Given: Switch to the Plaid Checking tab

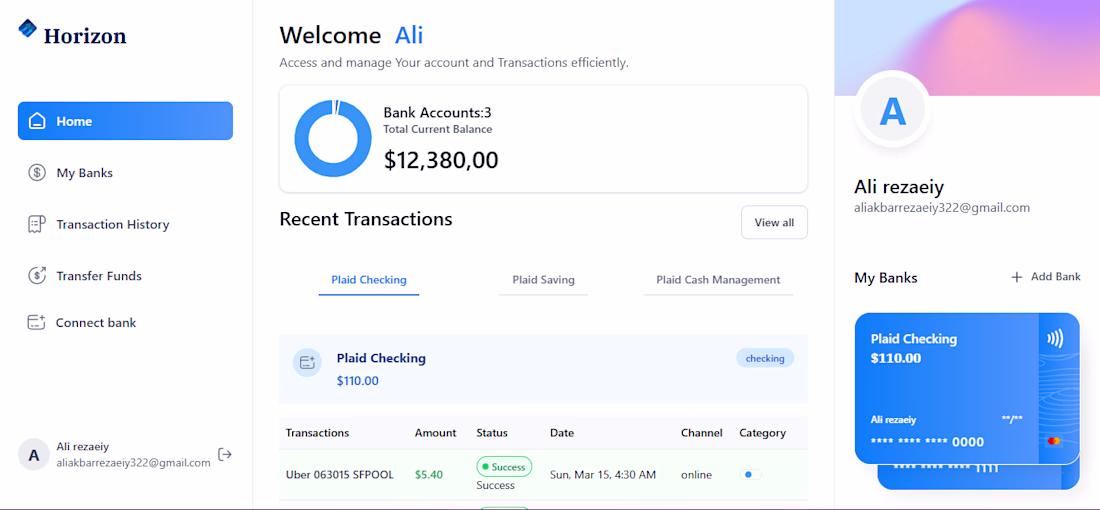Looking at the screenshot, I should [x=369, y=280].
